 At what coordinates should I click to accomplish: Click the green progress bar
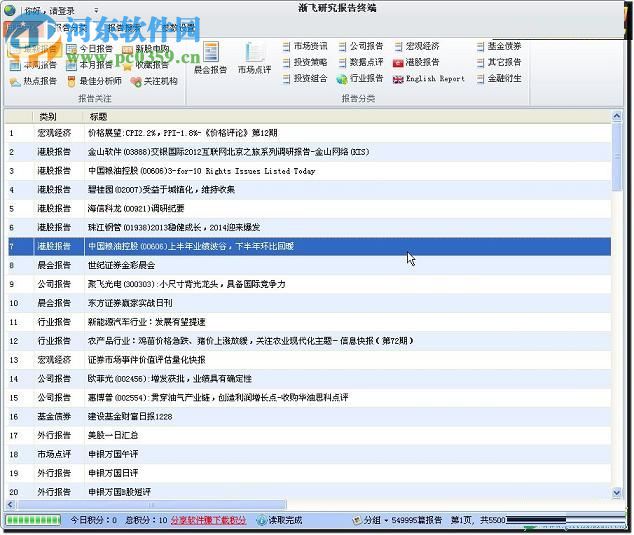pos(33,520)
